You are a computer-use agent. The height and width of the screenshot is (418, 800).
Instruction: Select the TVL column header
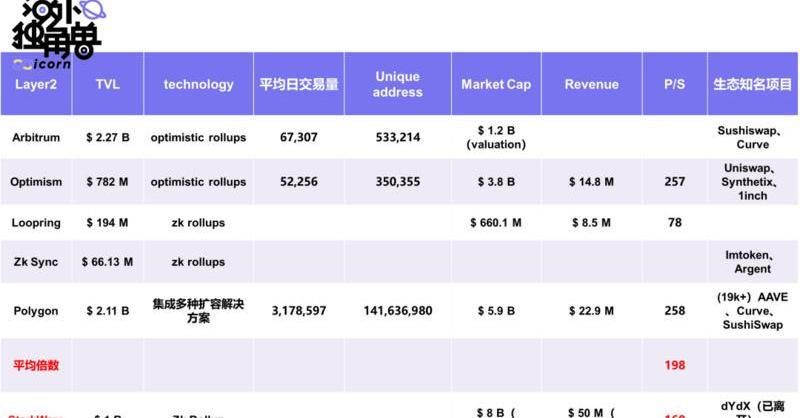click(x=108, y=84)
